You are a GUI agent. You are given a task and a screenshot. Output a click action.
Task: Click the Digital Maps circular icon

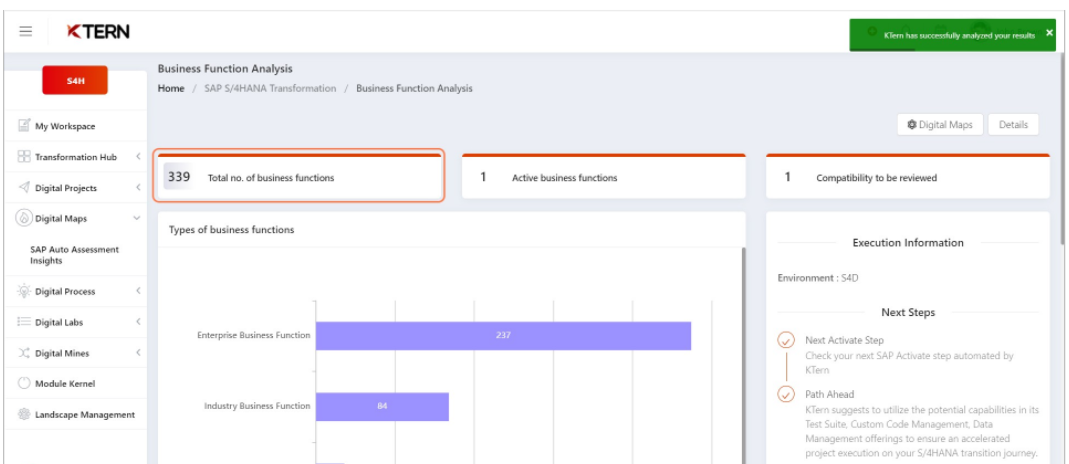tap(25, 219)
